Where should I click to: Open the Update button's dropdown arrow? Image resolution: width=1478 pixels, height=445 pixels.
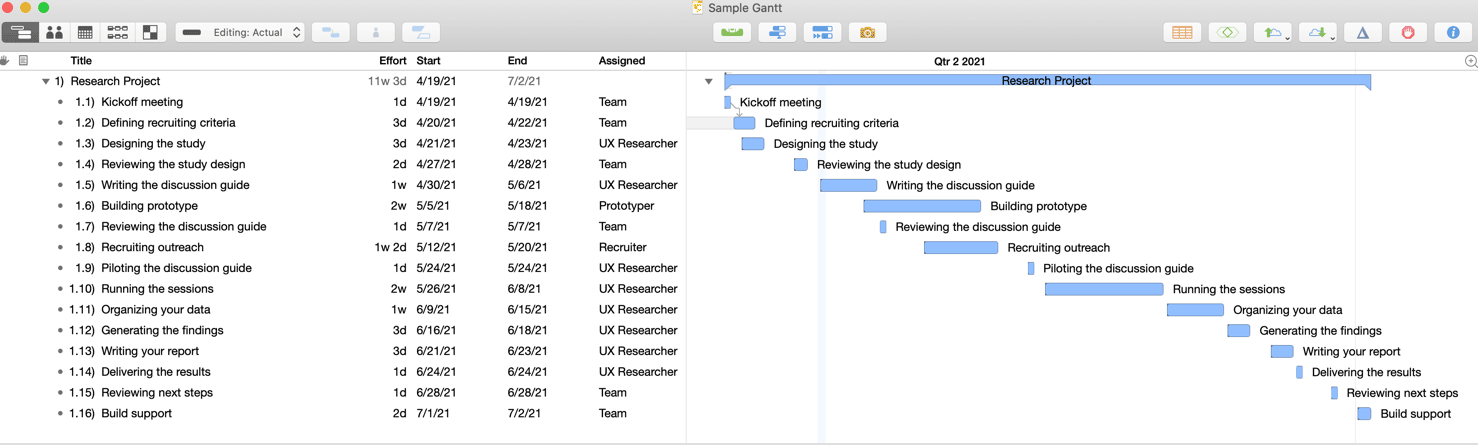pos(1333,37)
